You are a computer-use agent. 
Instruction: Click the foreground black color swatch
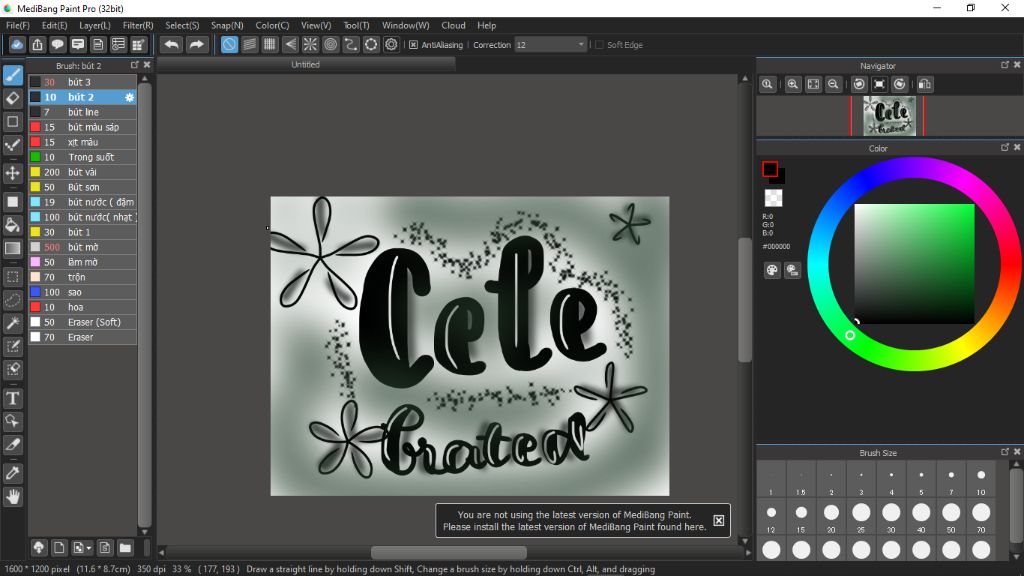pos(770,169)
